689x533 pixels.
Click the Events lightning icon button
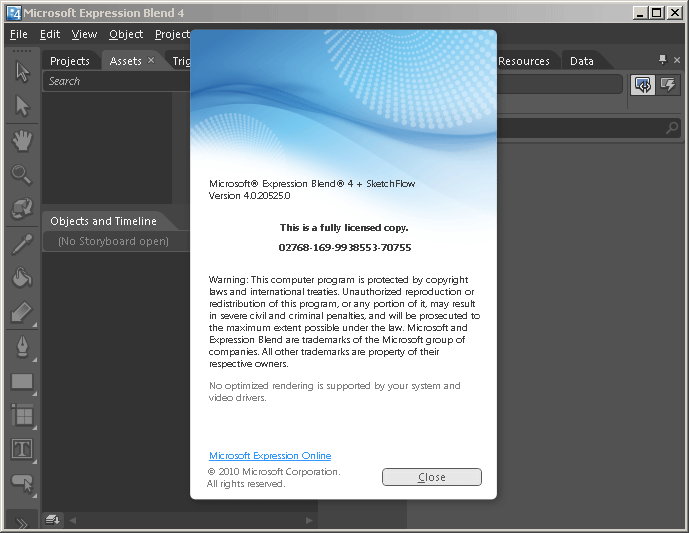coord(668,85)
